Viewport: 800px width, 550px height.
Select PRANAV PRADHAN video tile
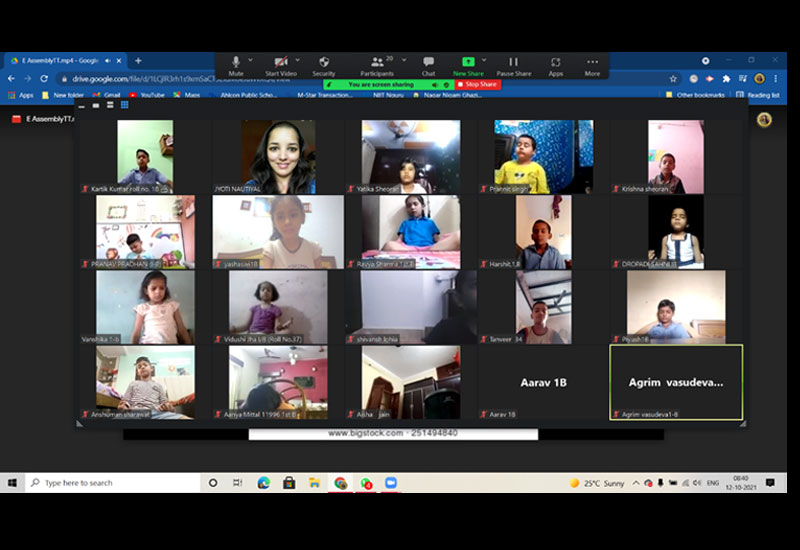pos(145,232)
